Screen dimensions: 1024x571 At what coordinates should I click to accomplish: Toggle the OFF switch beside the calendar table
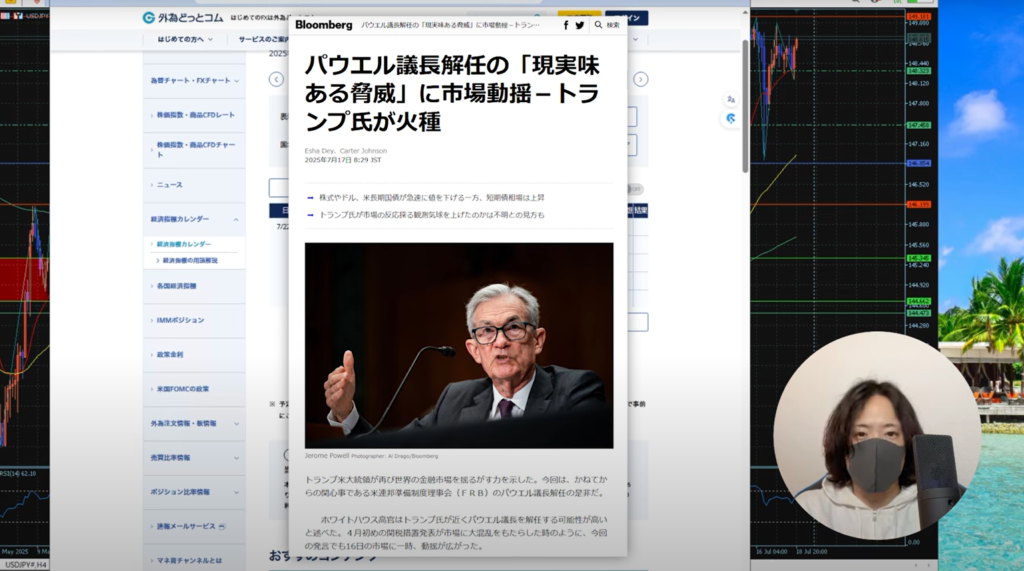click(635, 189)
